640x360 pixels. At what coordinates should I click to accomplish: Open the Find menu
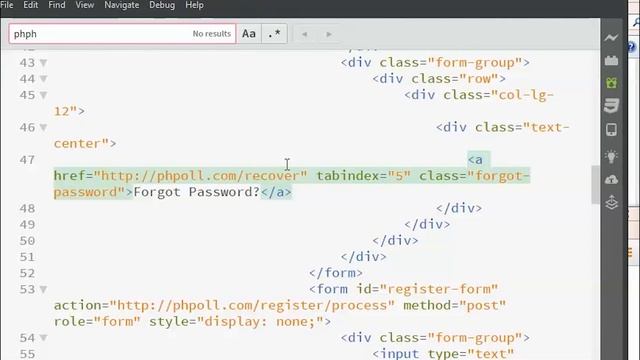57,5
